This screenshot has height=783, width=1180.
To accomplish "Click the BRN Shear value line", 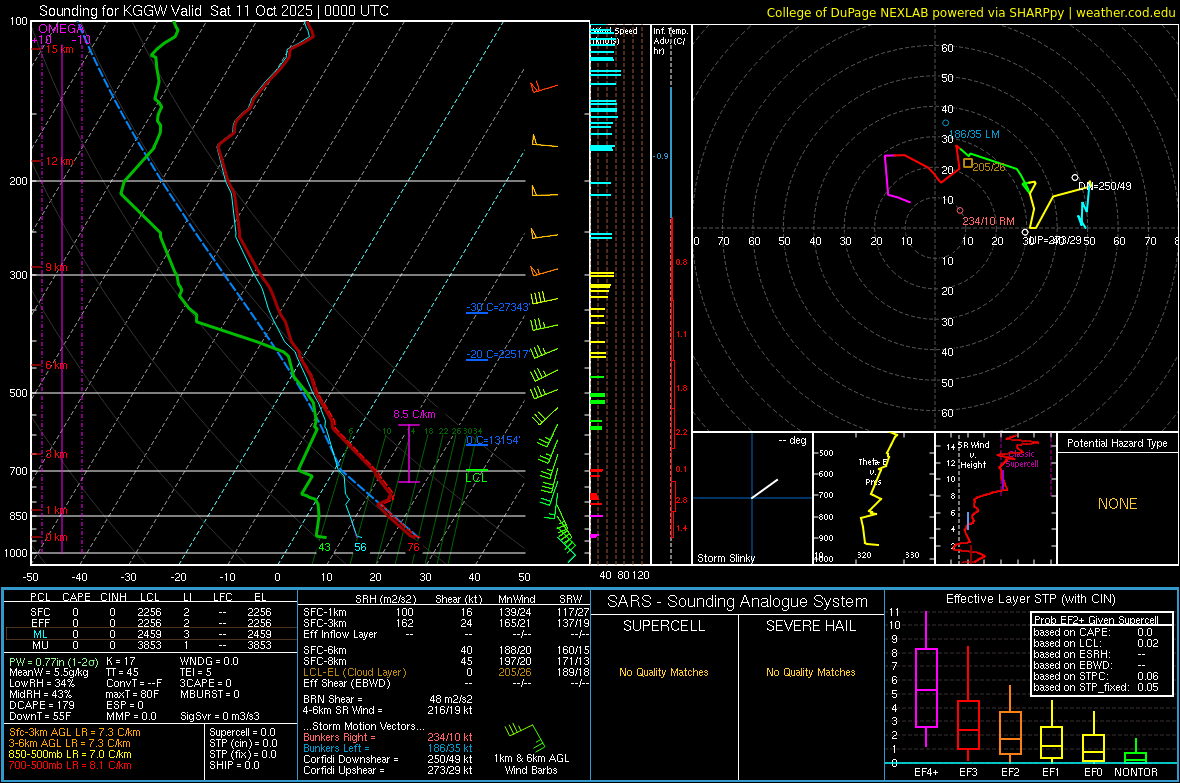I will (388, 699).
